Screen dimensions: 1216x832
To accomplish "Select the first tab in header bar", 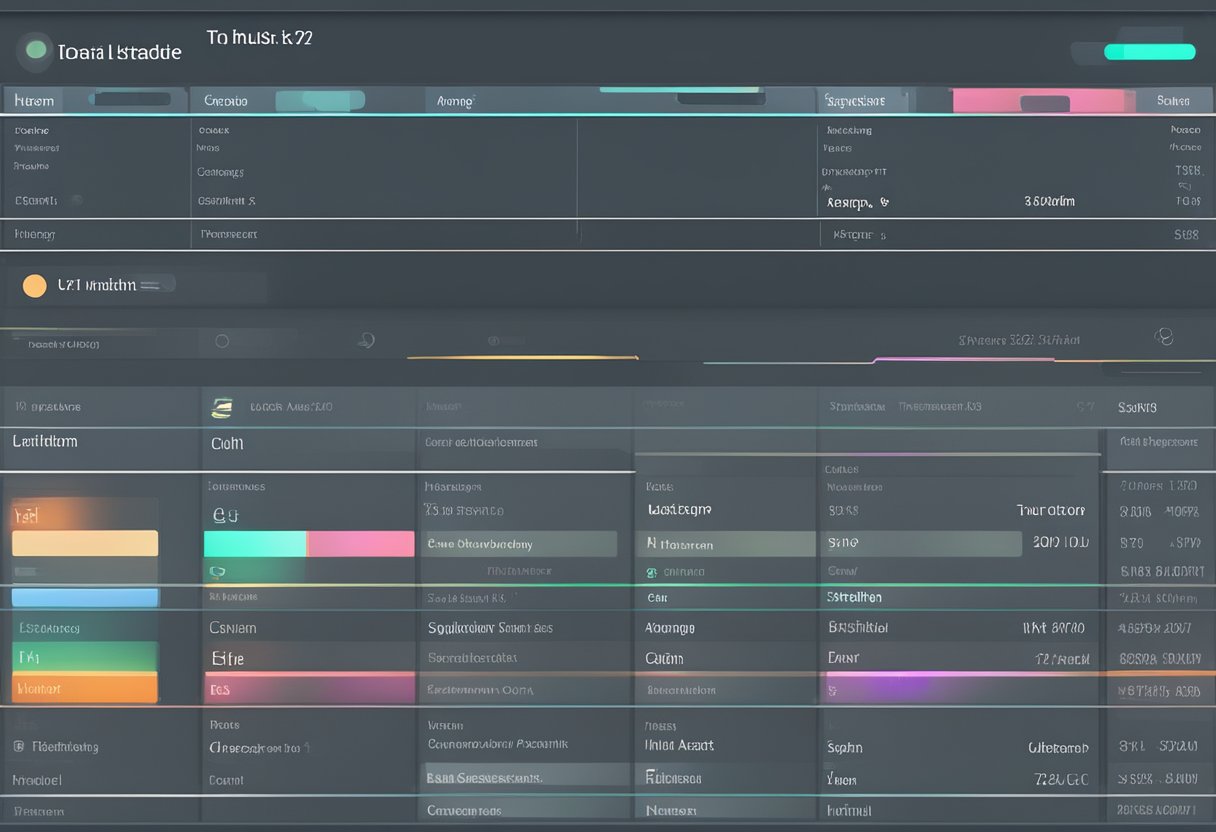I will point(33,101).
